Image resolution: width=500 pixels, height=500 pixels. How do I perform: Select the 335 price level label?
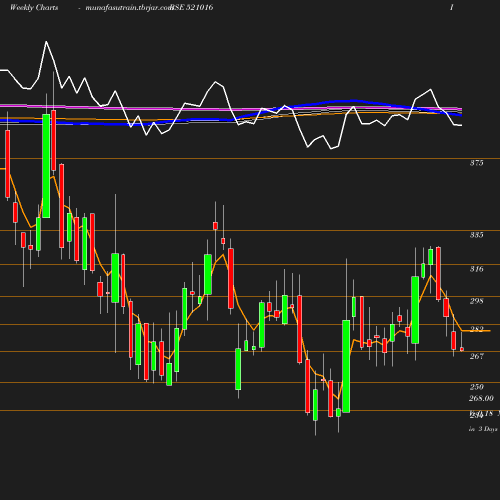click(x=476, y=235)
